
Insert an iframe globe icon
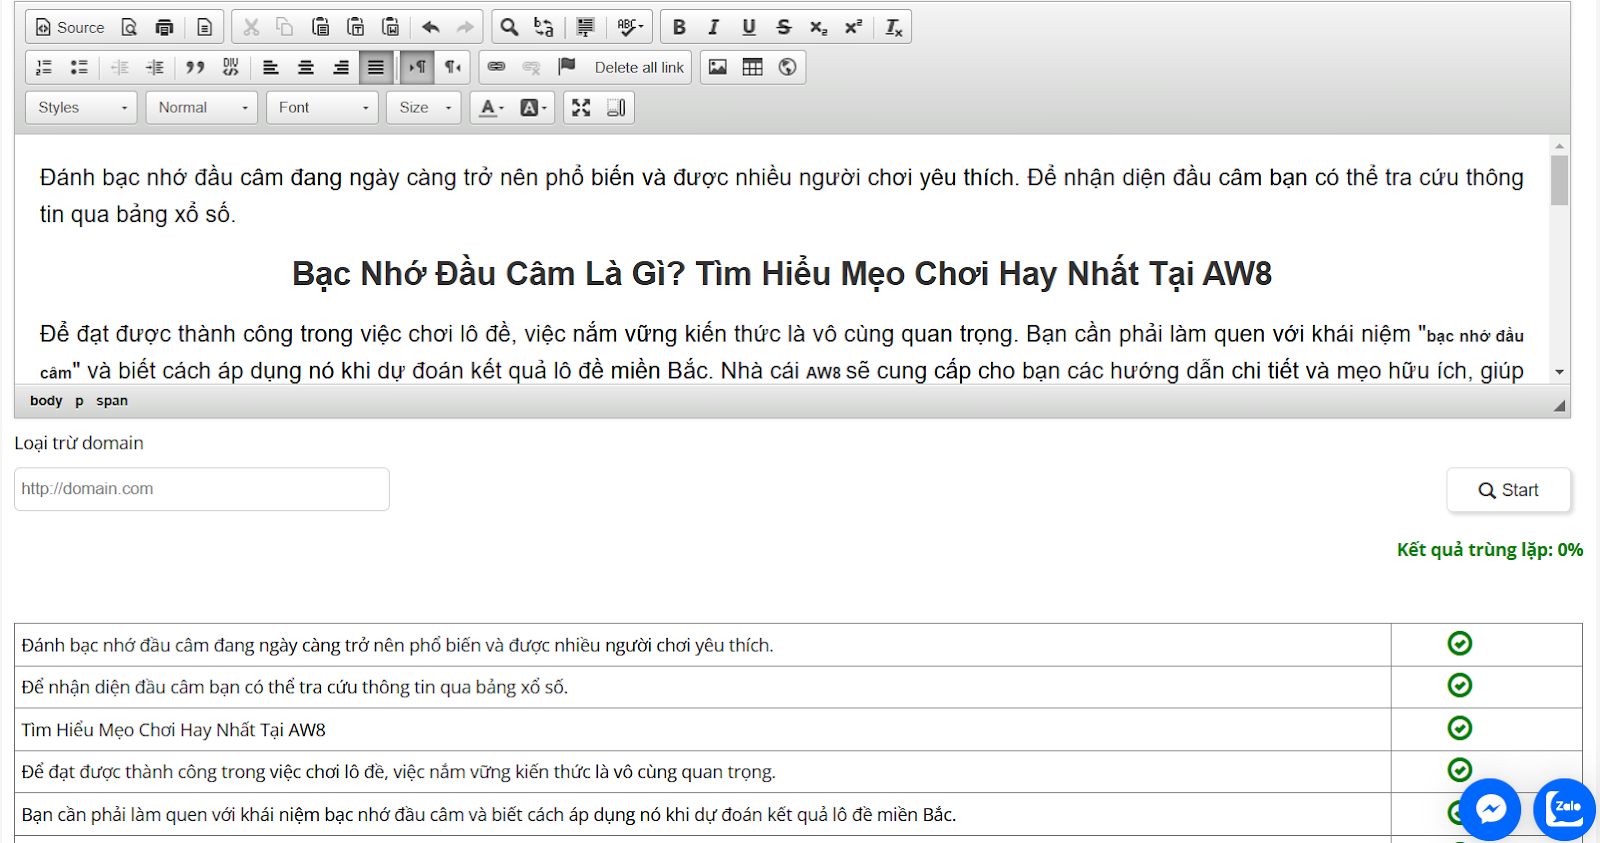pyautogui.click(x=788, y=67)
